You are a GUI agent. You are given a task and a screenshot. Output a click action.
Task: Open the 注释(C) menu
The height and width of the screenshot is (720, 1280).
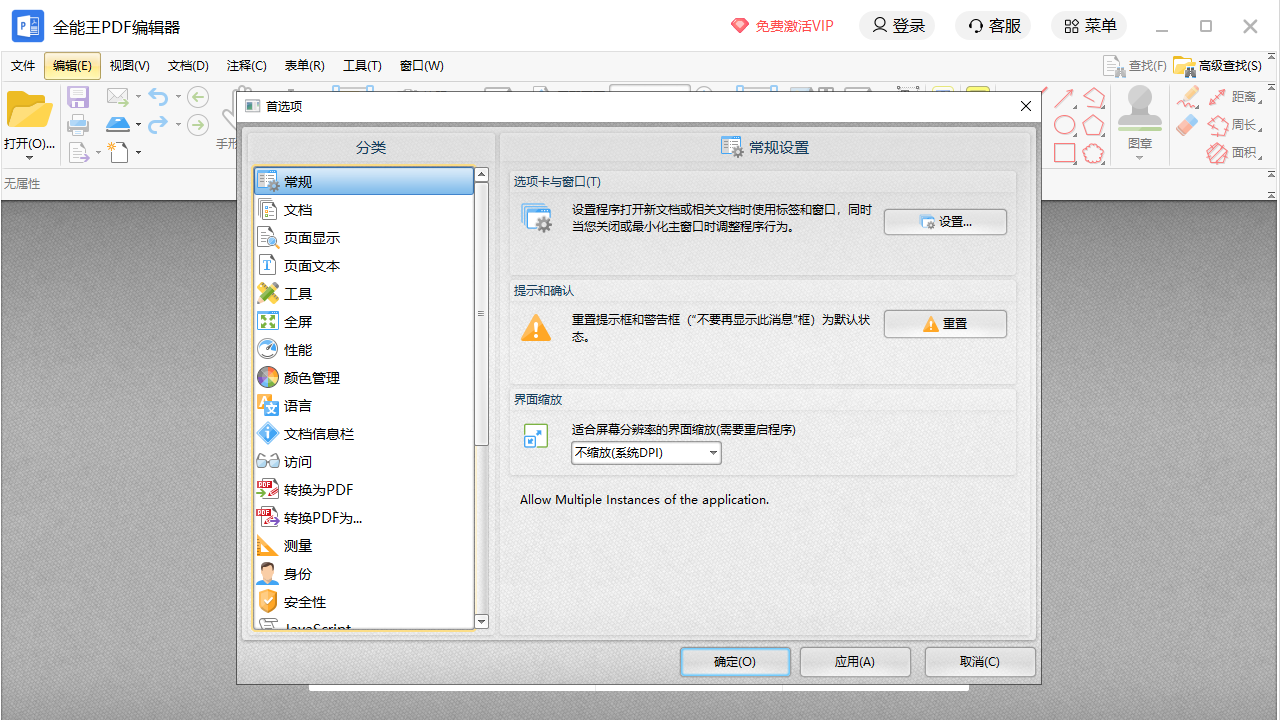[246, 65]
